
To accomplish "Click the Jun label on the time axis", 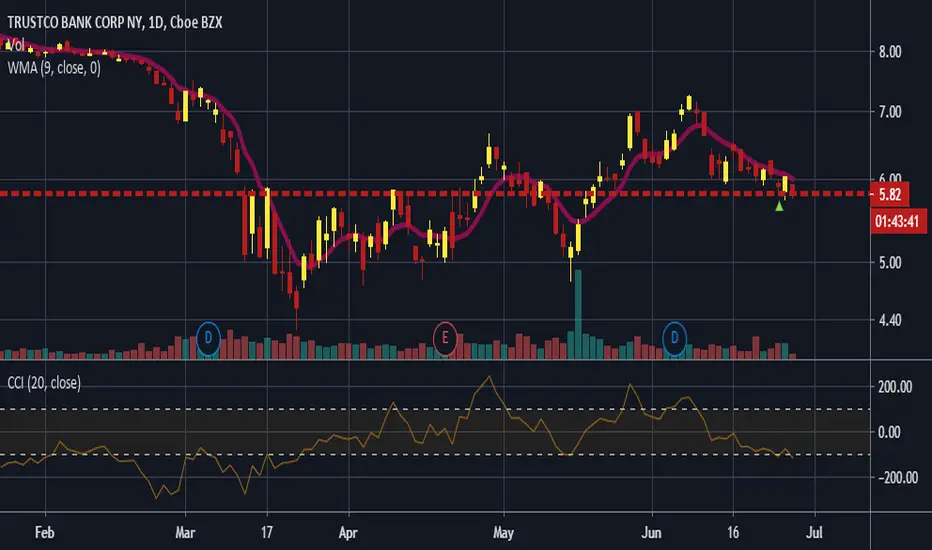I will point(651,532).
